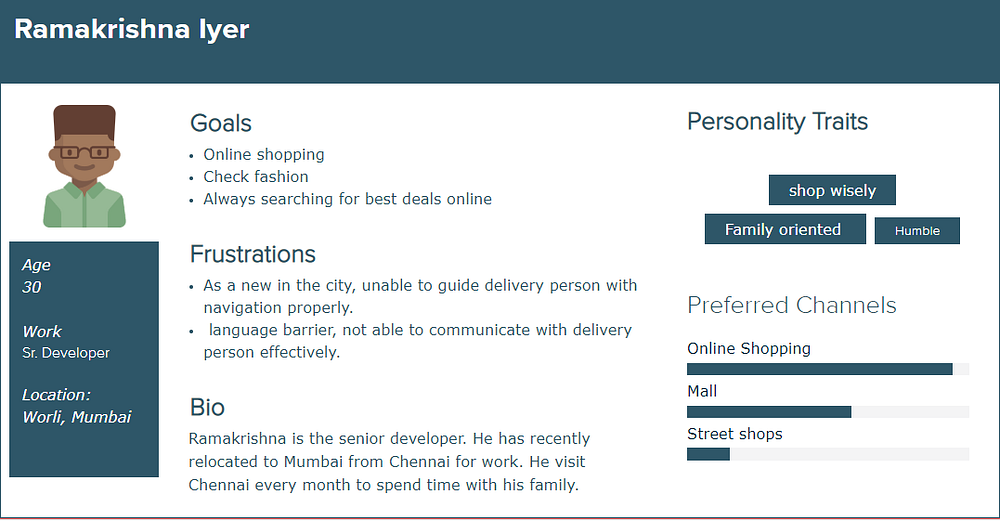This screenshot has width=1000, height=521.
Task: Click the 'Worli, Mumbai' location text
Action: 77,417
